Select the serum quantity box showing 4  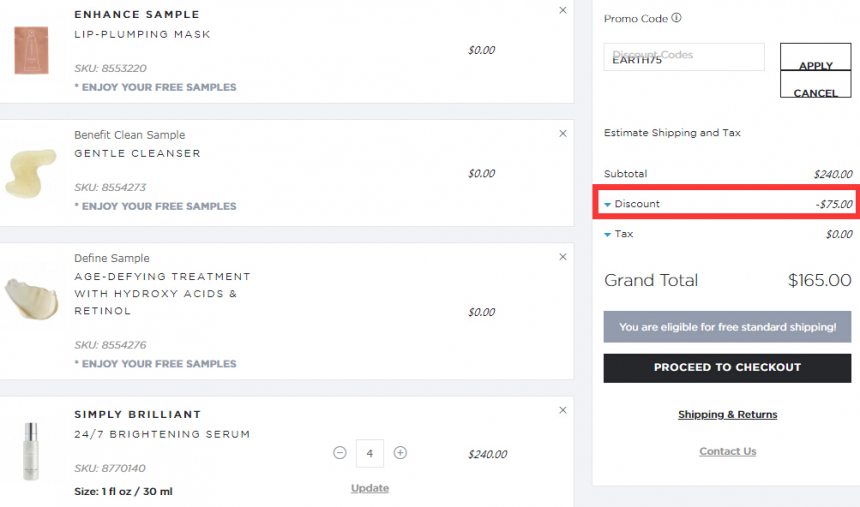pos(370,453)
